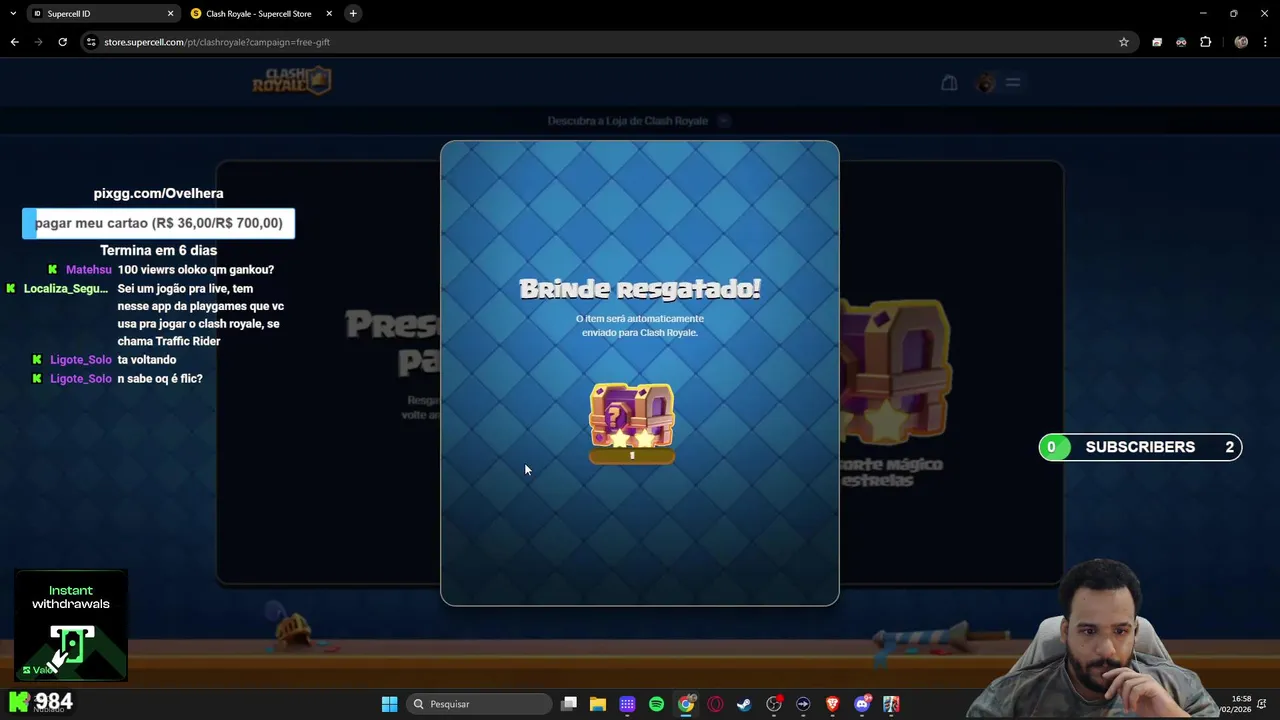Close the Clash Royale Supercell Store tab
The height and width of the screenshot is (720, 1280).
click(329, 14)
